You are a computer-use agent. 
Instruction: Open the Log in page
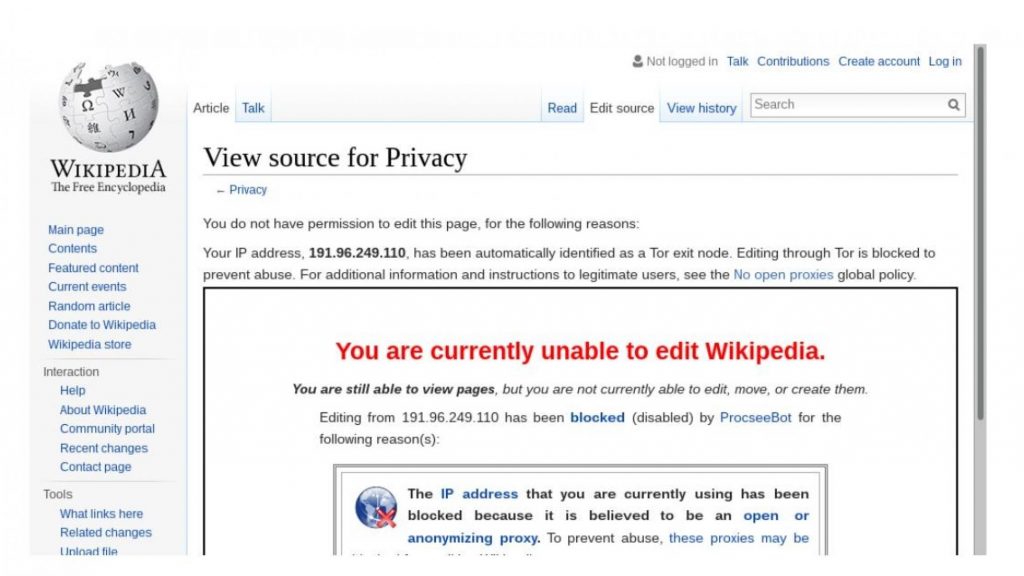point(944,61)
